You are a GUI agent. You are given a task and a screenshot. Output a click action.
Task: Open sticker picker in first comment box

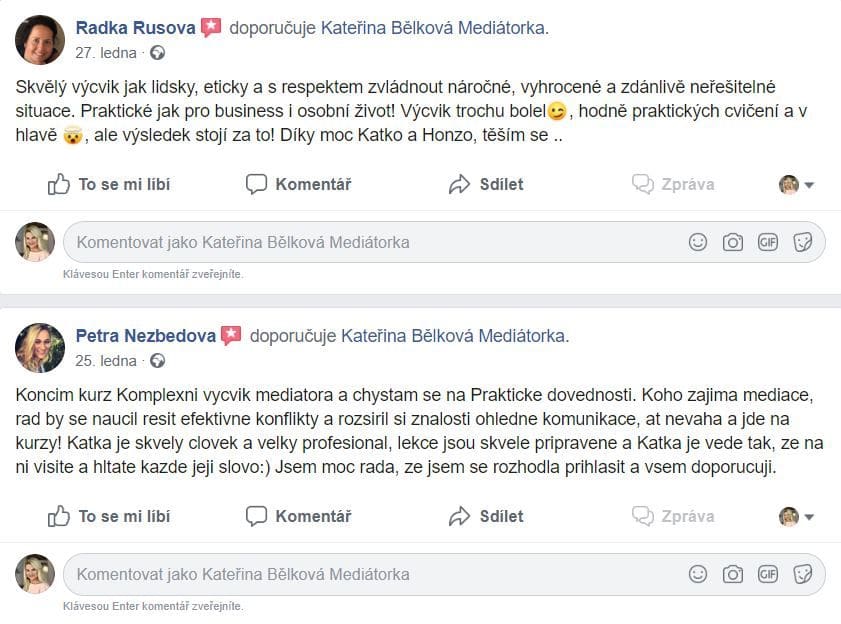point(802,242)
